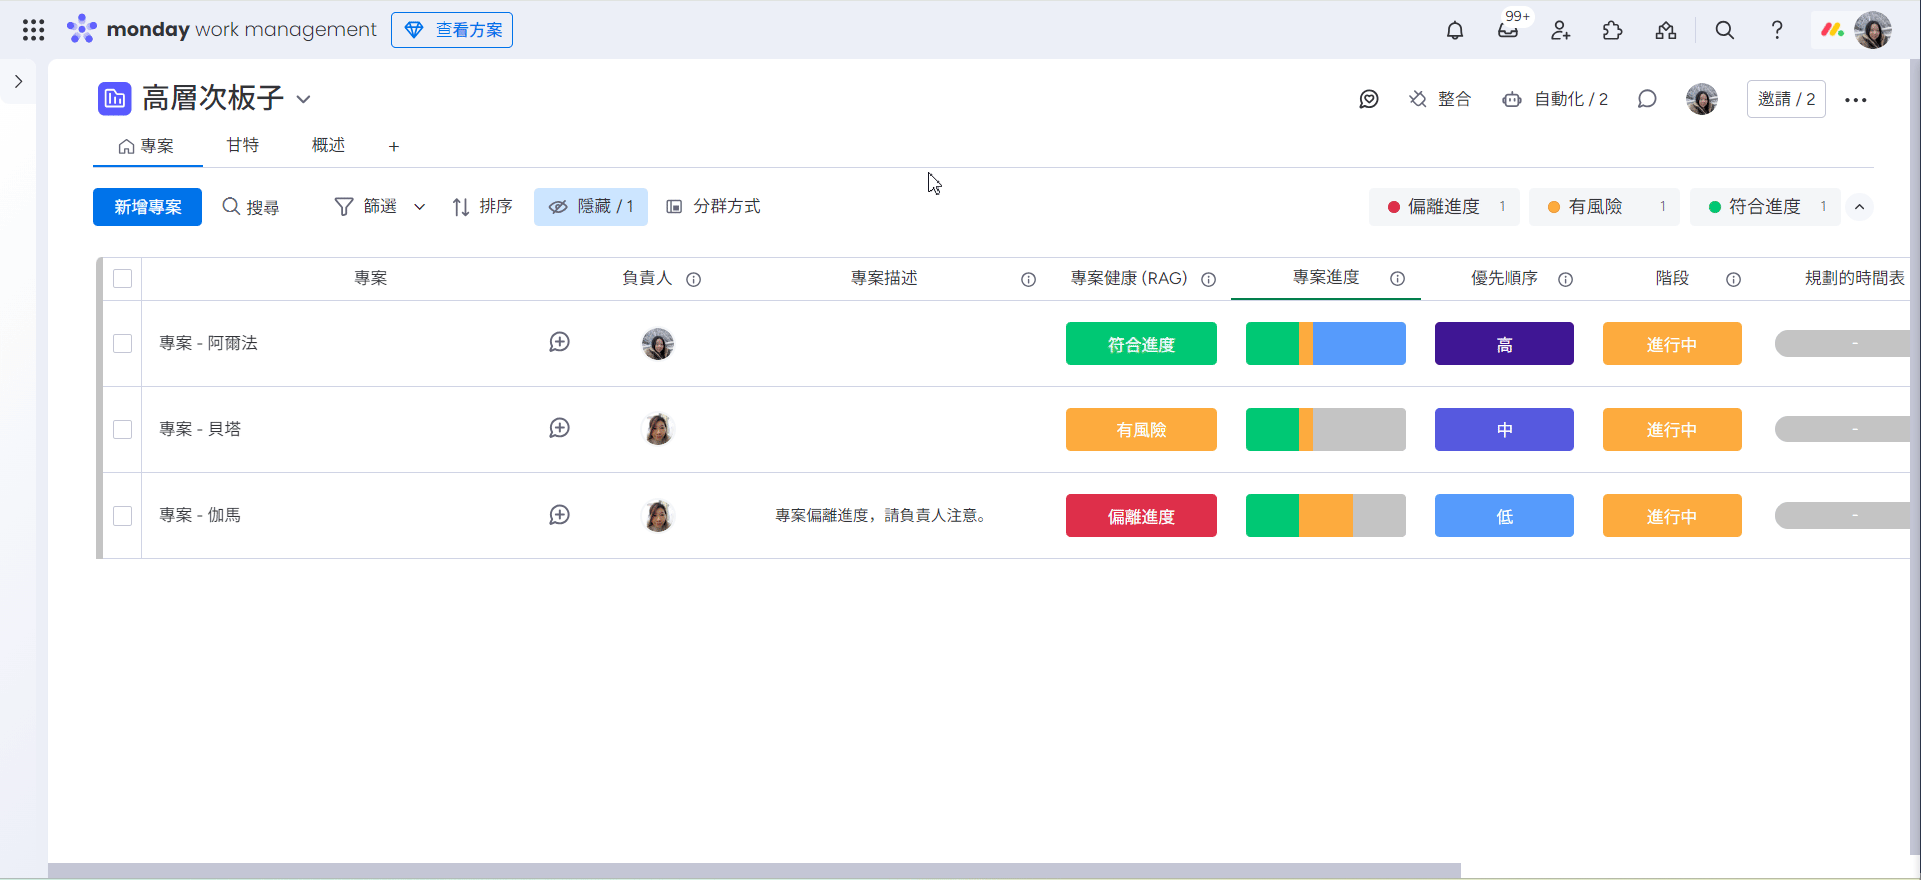Filter by 有風險 status chip
1921x880 pixels.
(x=1604, y=207)
